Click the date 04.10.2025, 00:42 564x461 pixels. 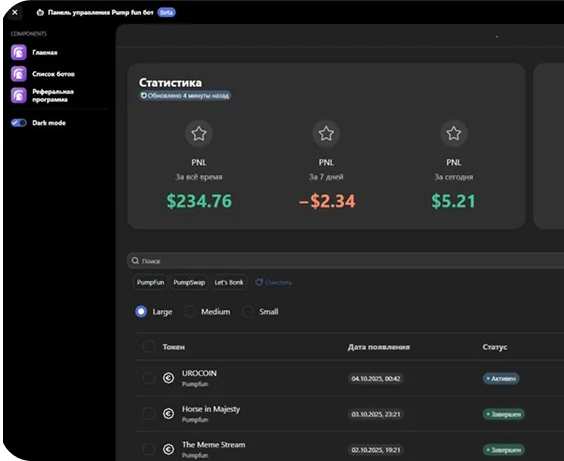pos(376,379)
